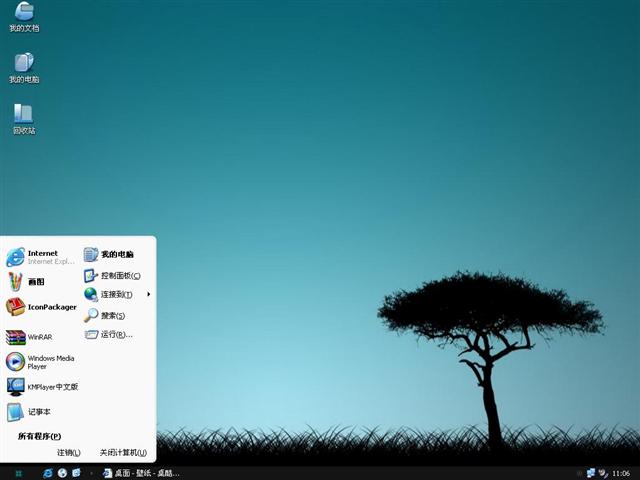This screenshot has height=480, width=640.
Task: Open the 我的文档 desktop icon
Action: pyautogui.click(x=24, y=17)
